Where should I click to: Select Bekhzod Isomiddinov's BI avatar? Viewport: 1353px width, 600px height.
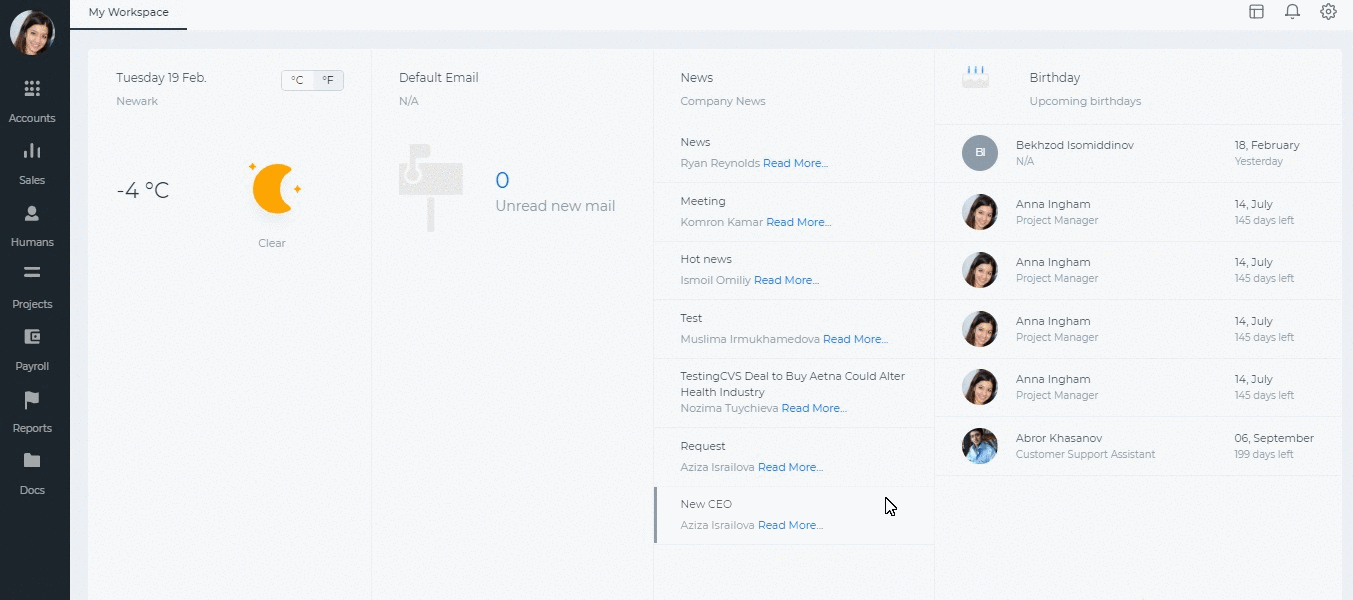point(980,152)
